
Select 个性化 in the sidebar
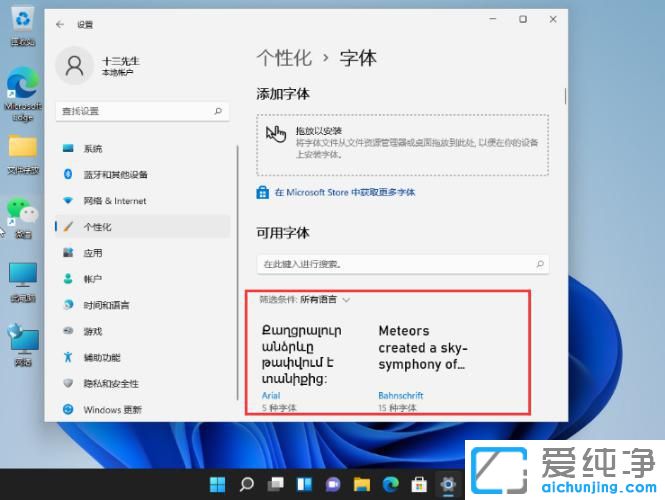click(142, 227)
